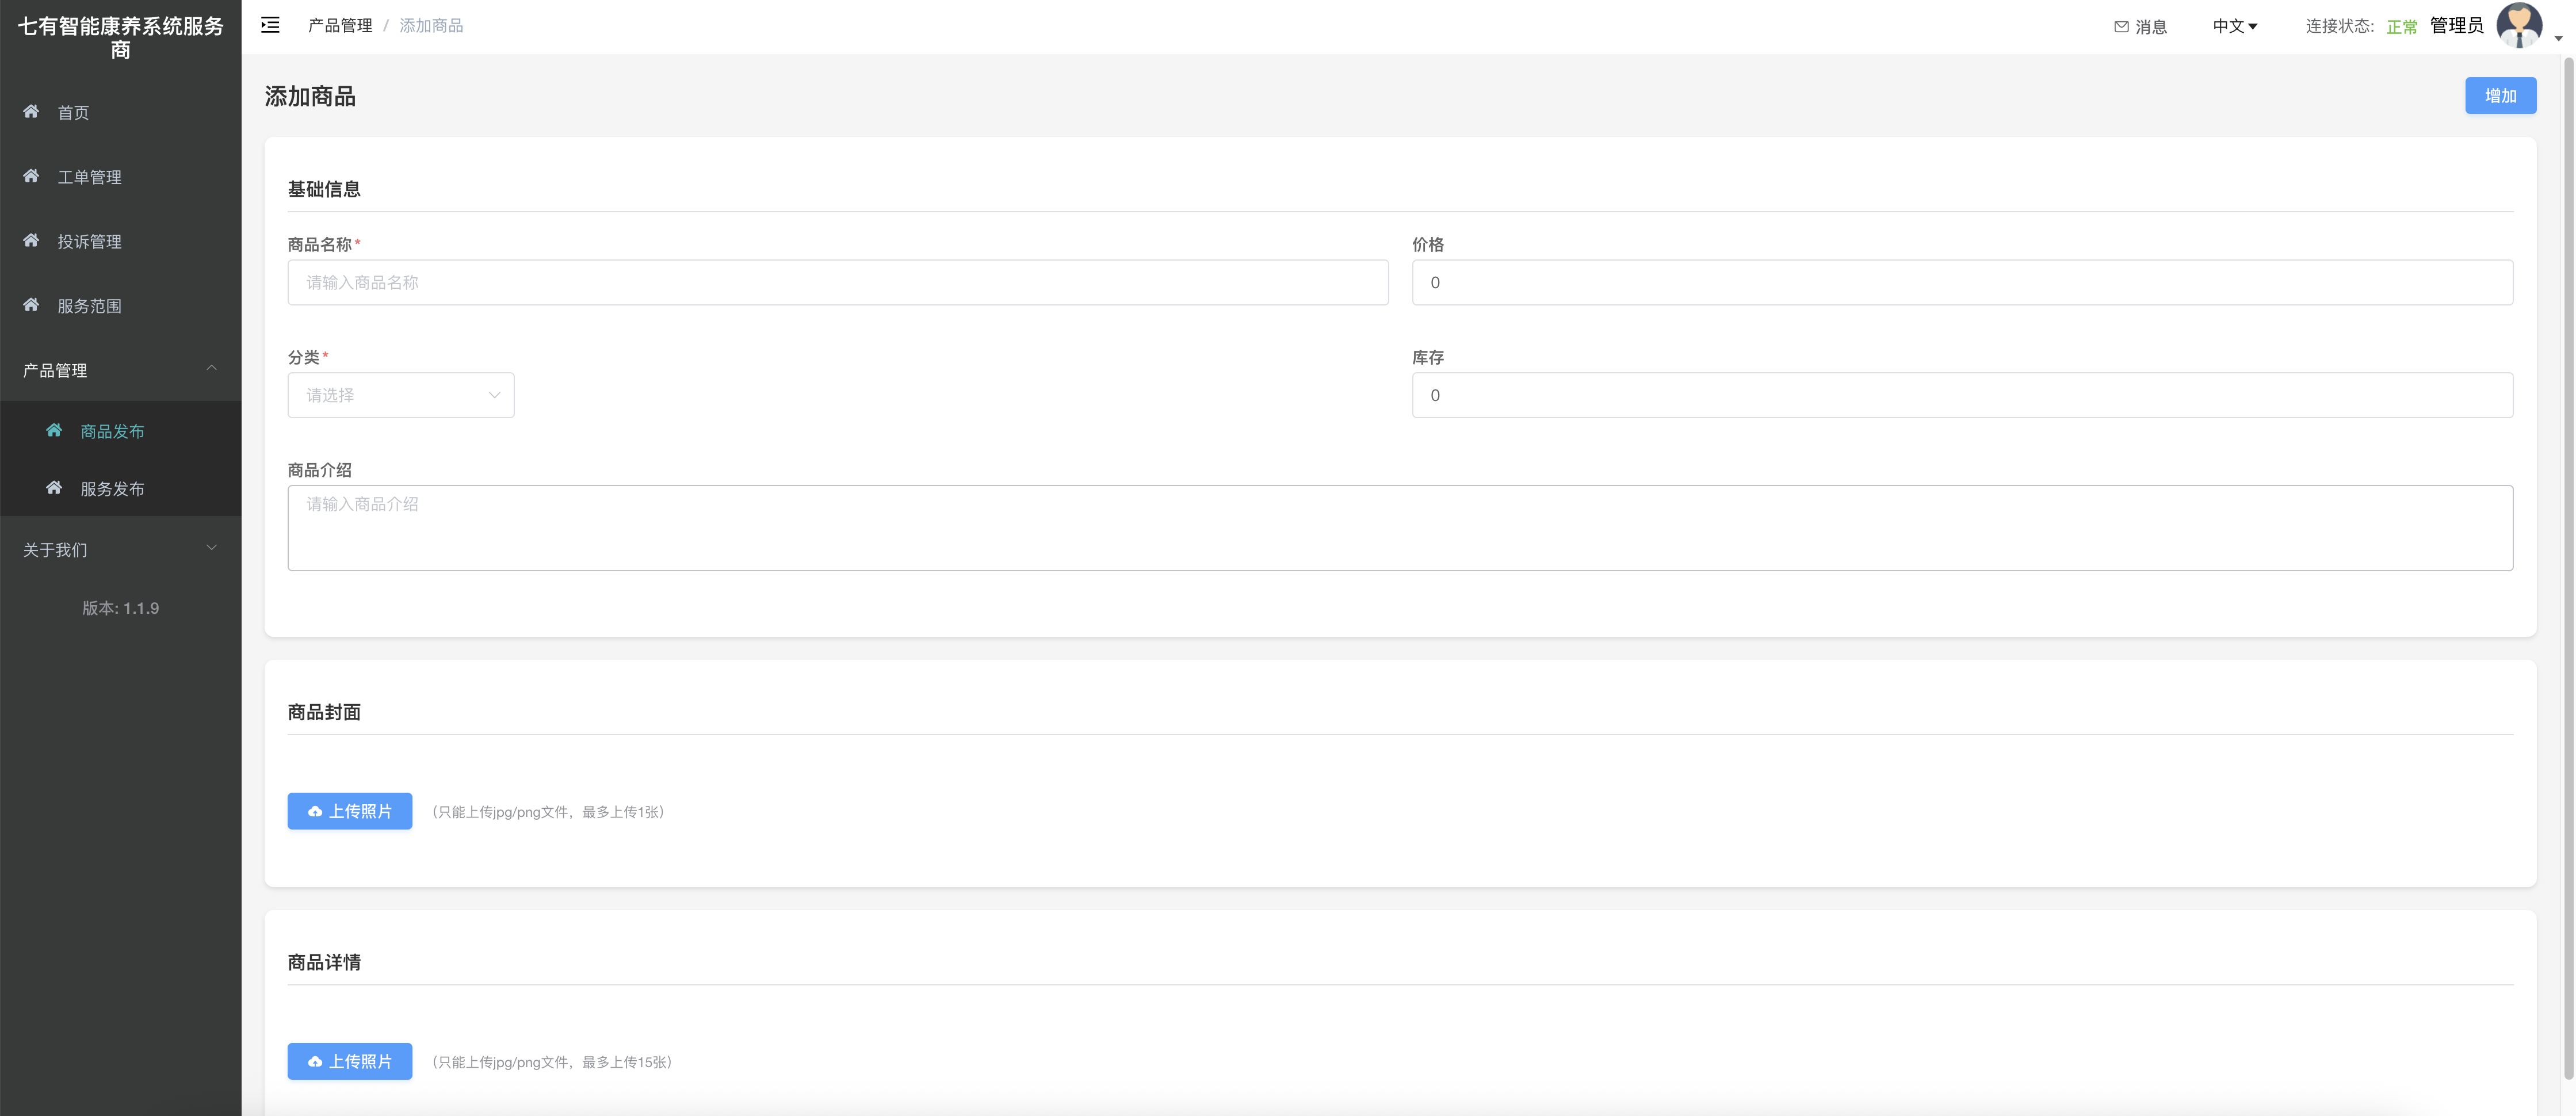Open the 首页 home icon

(x=31, y=111)
